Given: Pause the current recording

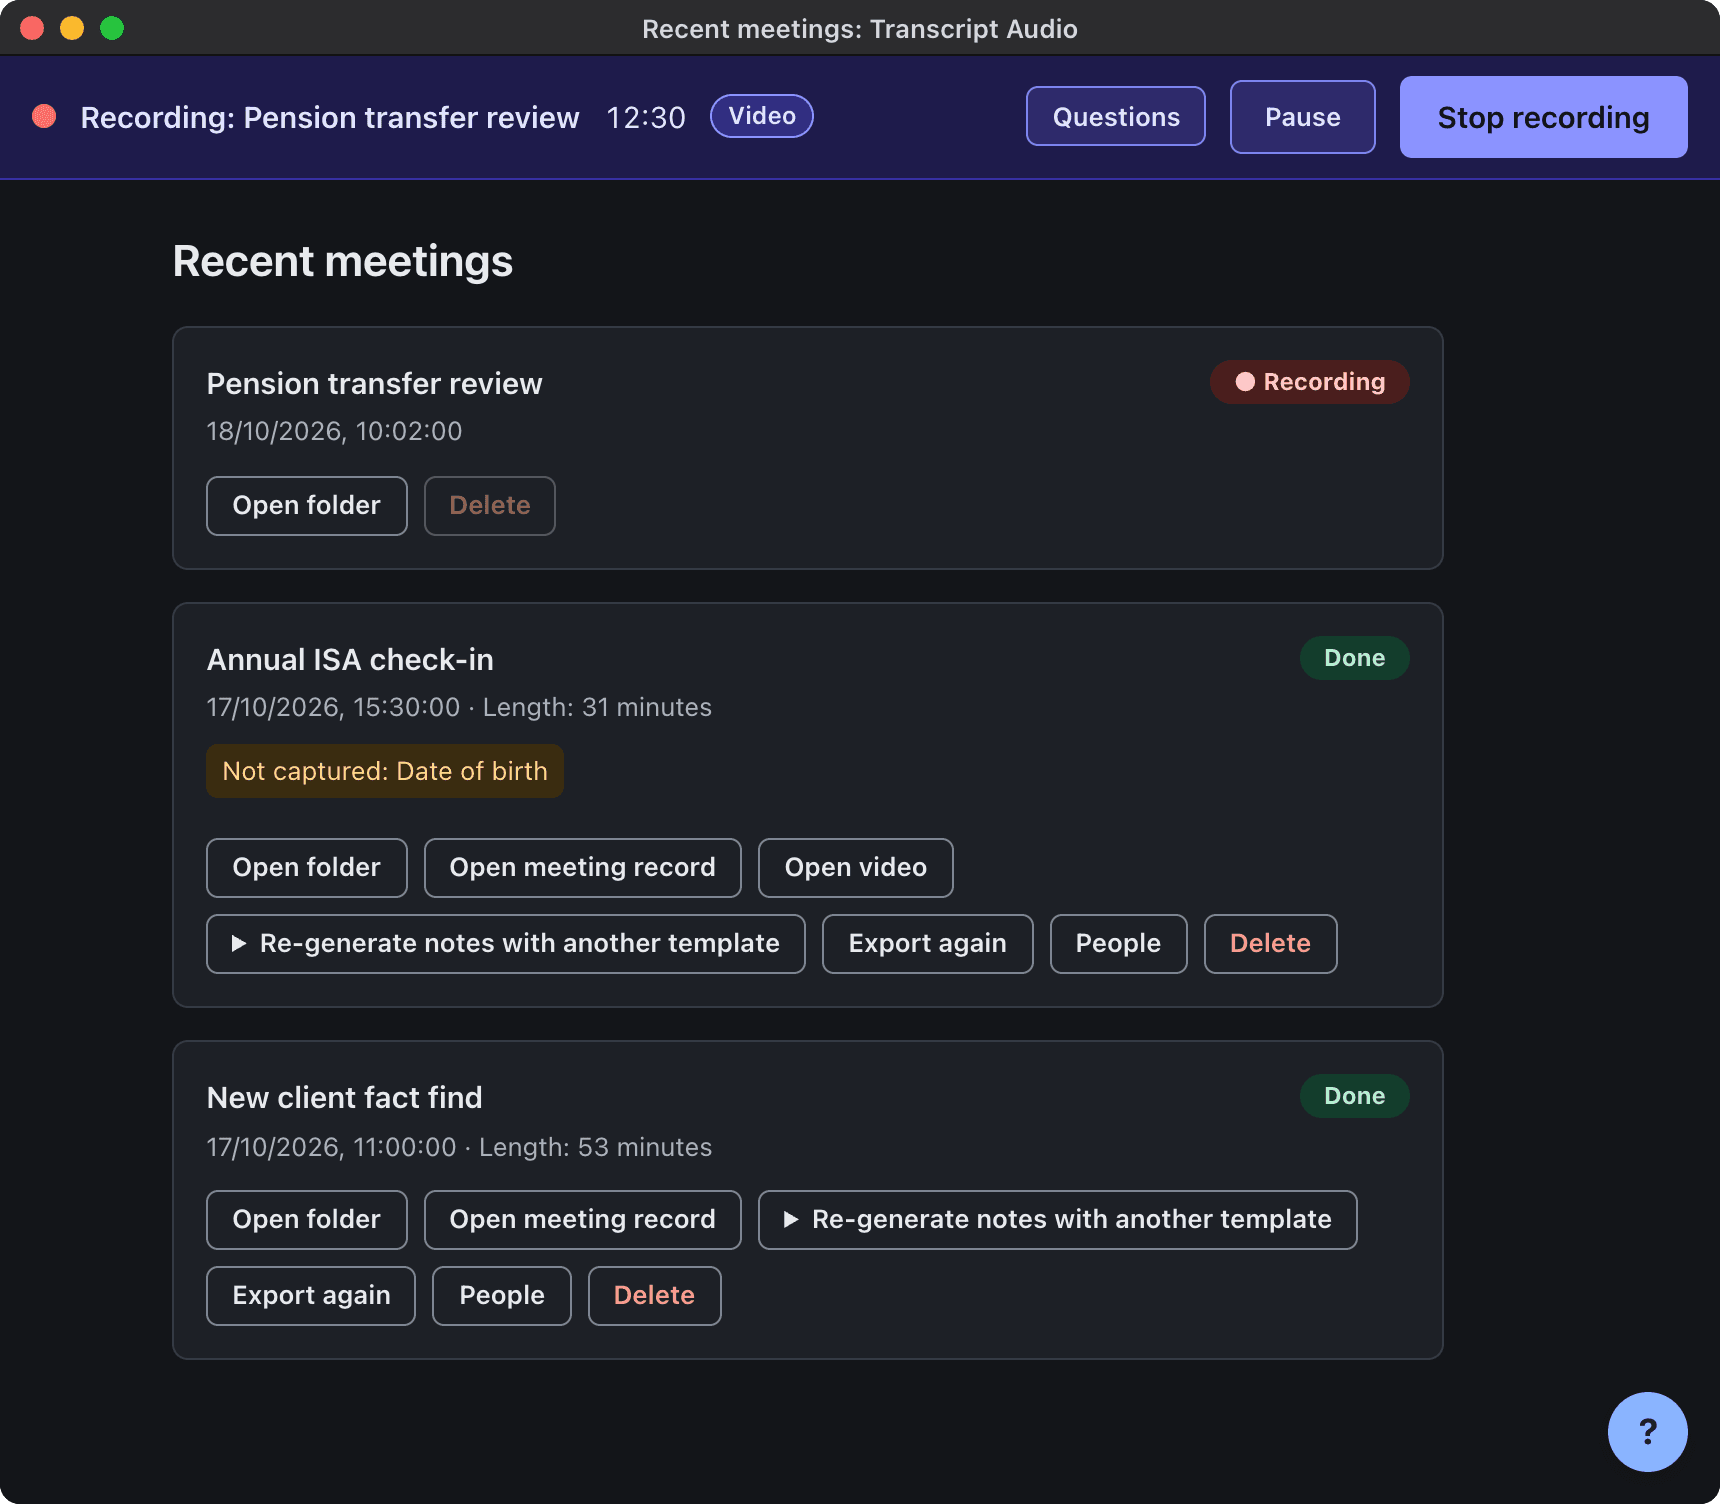Looking at the screenshot, I should click(1302, 117).
